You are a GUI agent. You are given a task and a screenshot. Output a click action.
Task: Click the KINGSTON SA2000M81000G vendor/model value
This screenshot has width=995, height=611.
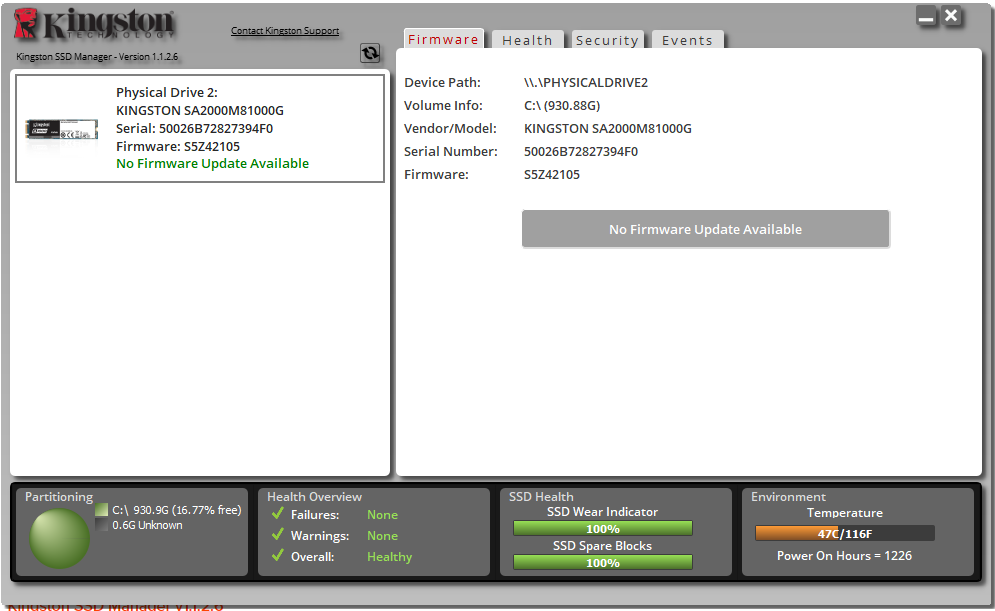pos(608,128)
